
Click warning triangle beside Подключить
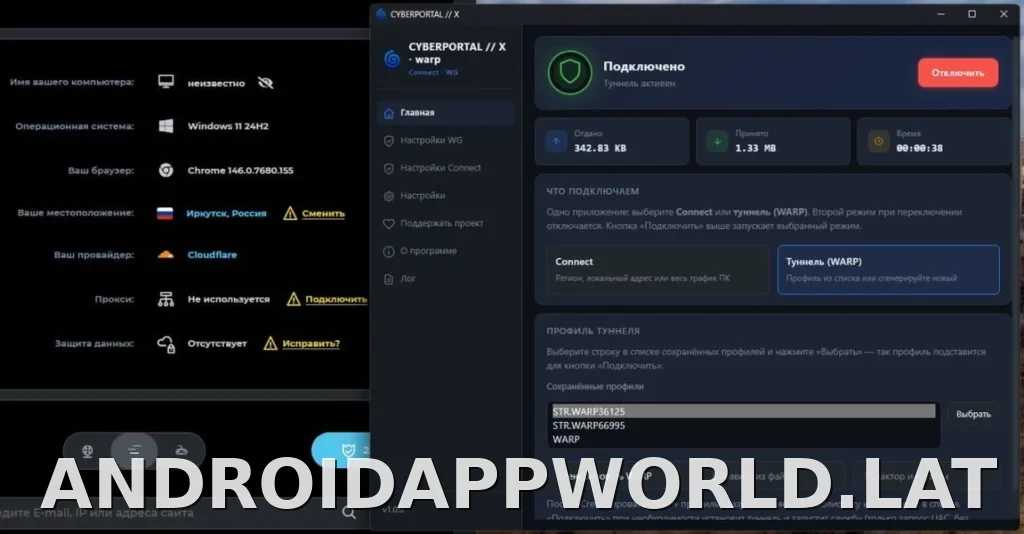click(x=294, y=299)
